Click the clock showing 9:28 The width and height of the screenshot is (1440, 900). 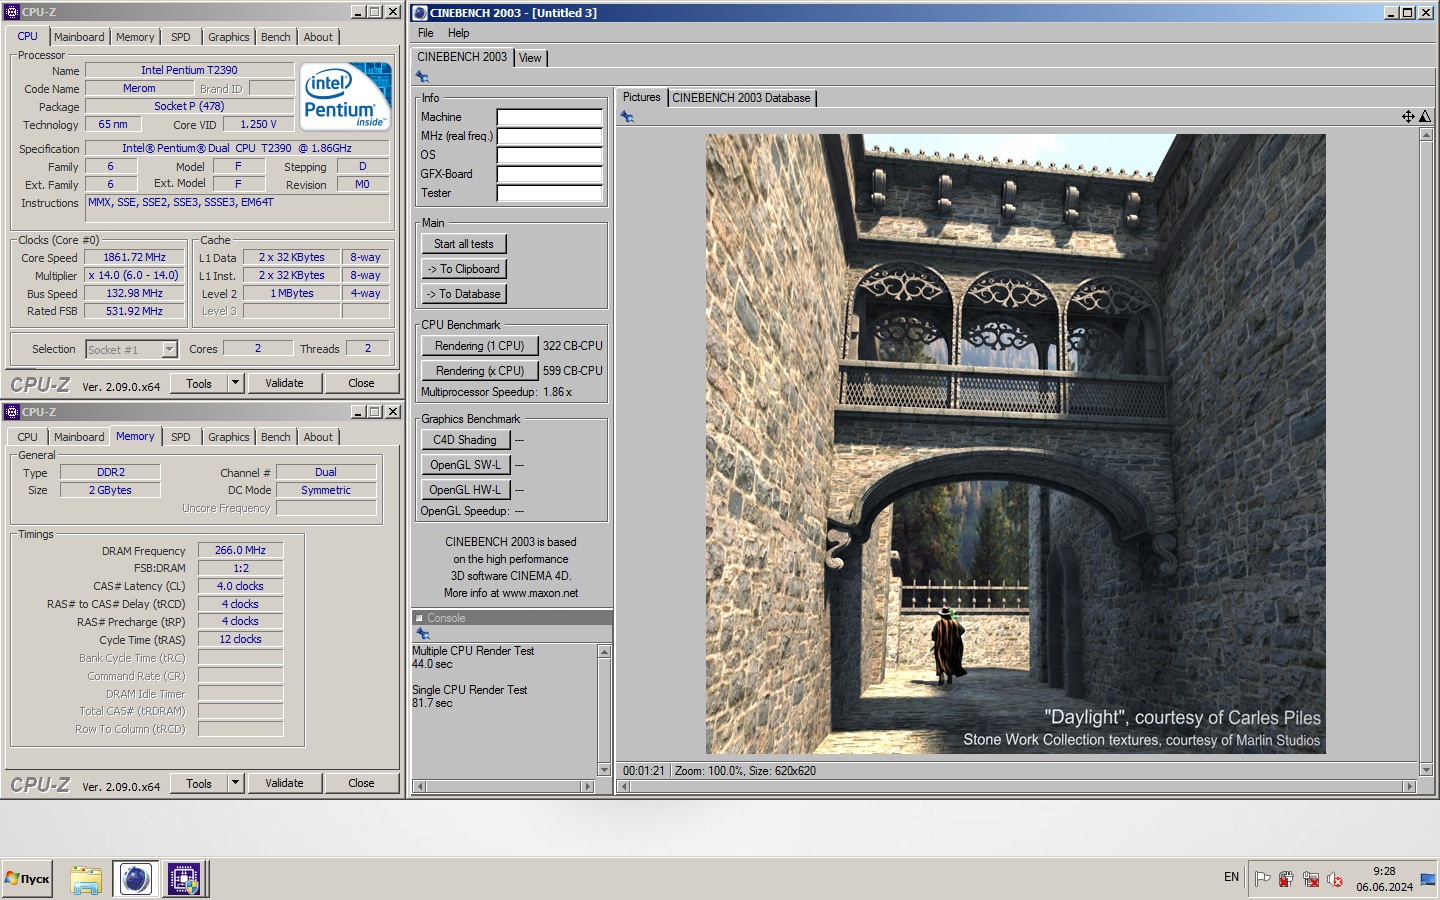click(1384, 871)
